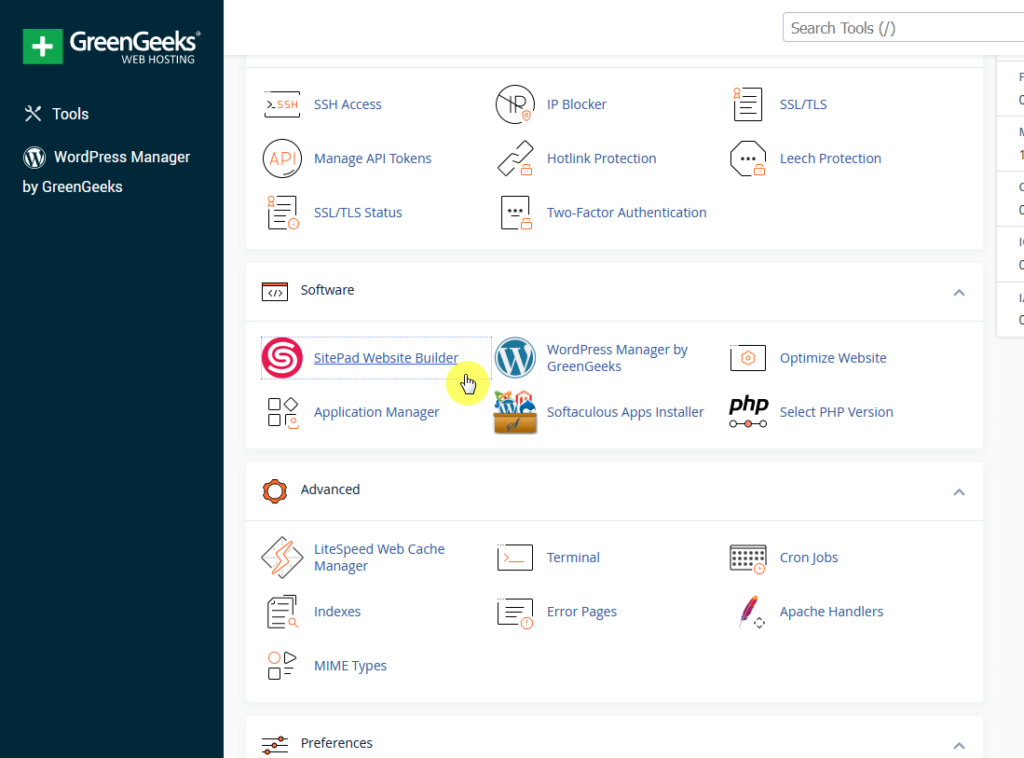Click the Advanced section title
The image size is (1024, 758).
[330, 490]
